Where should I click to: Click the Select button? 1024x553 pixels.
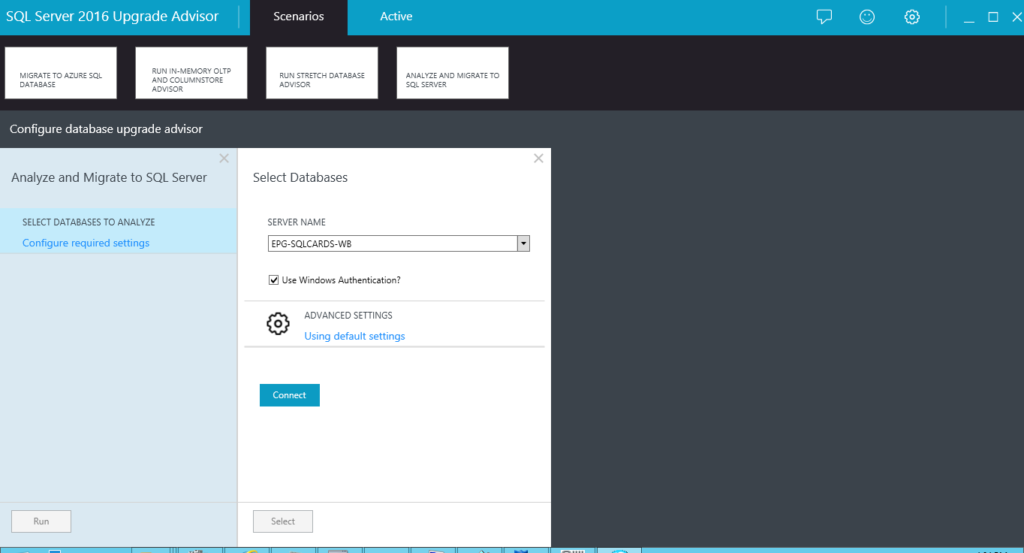(x=283, y=521)
